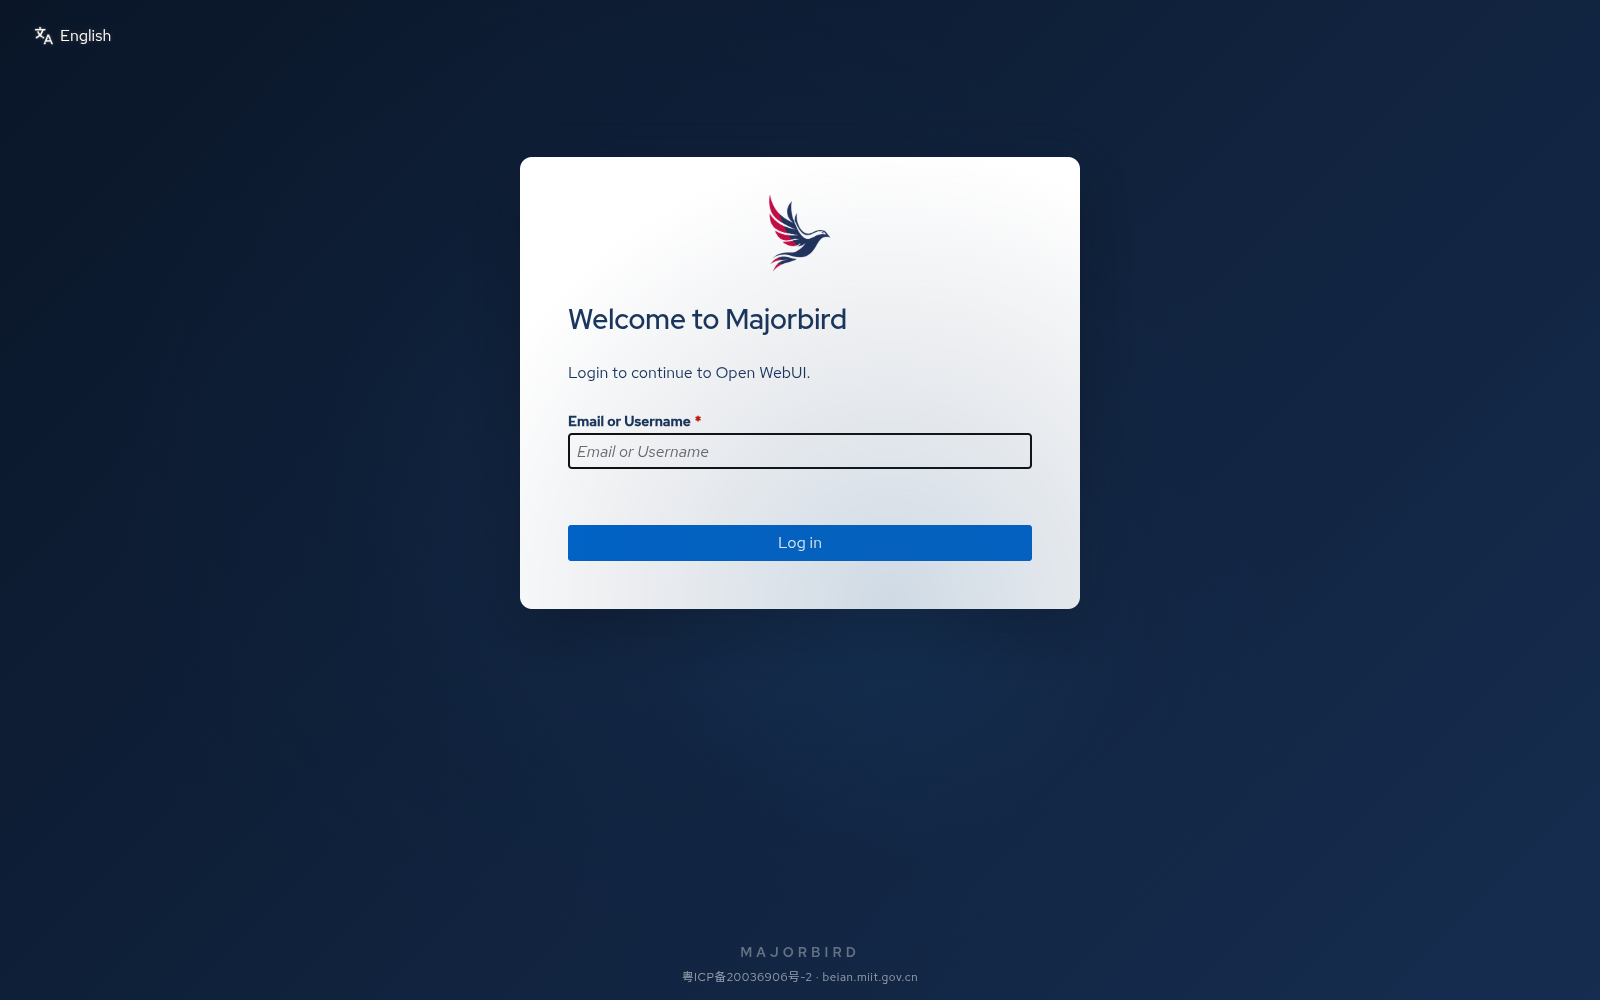Click the translate language icon
The height and width of the screenshot is (1000, 1600).
click(x=44, y=36)
